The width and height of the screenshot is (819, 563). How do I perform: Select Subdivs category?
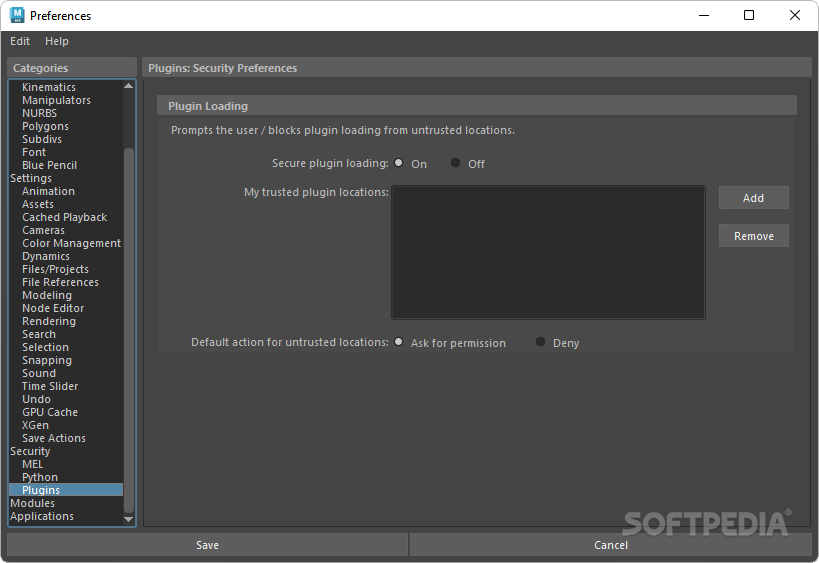tap(42, 139)
